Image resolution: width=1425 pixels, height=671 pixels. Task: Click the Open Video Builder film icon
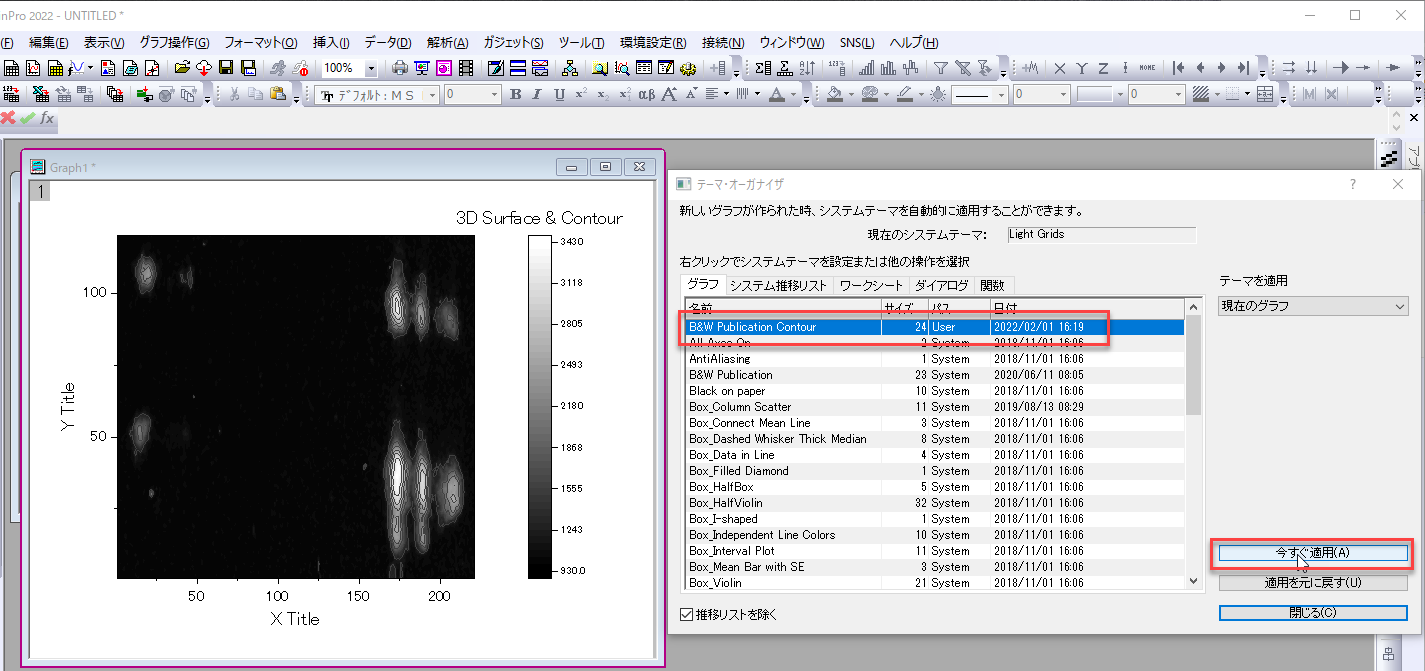[466, 68]
